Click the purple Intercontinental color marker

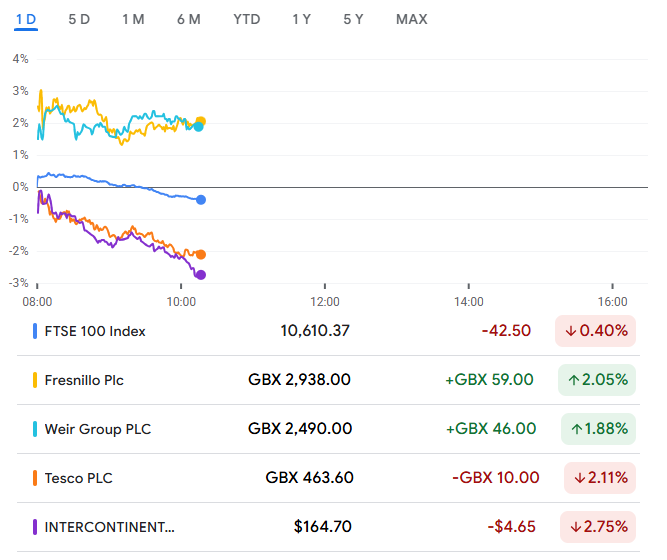click(x=35, y=527)
